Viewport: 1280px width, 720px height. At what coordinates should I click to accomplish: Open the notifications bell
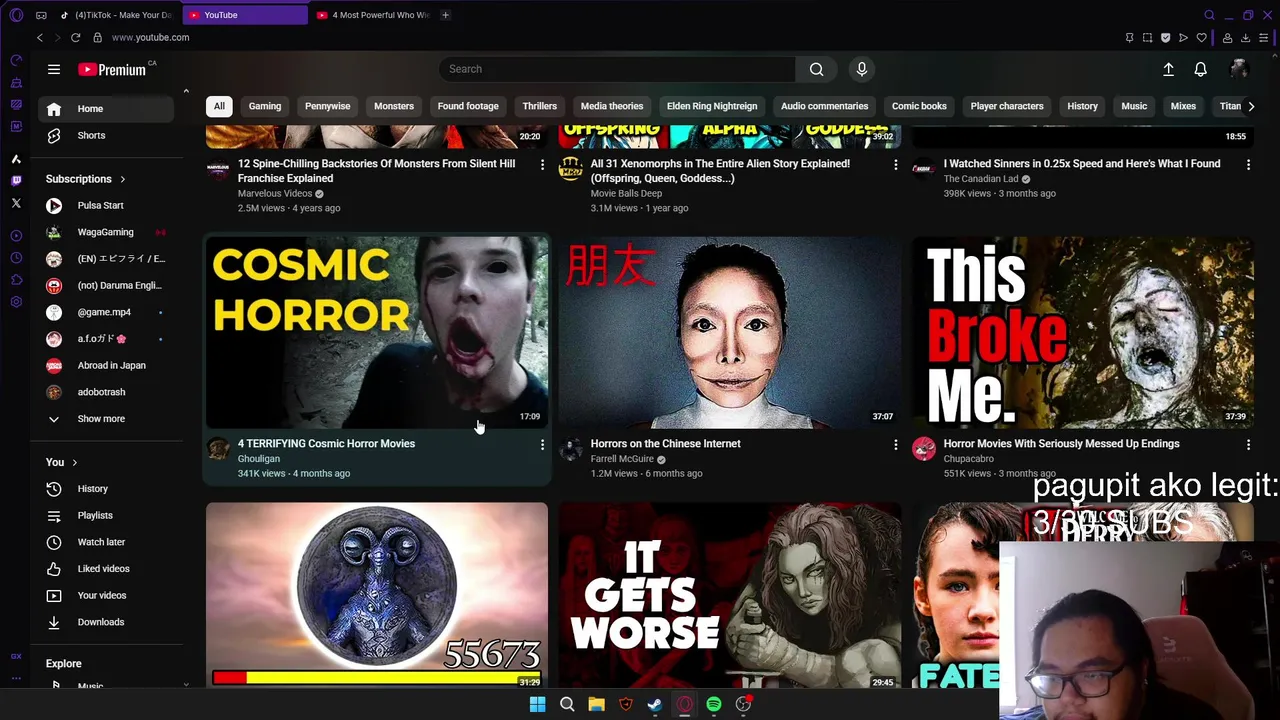1200,69
